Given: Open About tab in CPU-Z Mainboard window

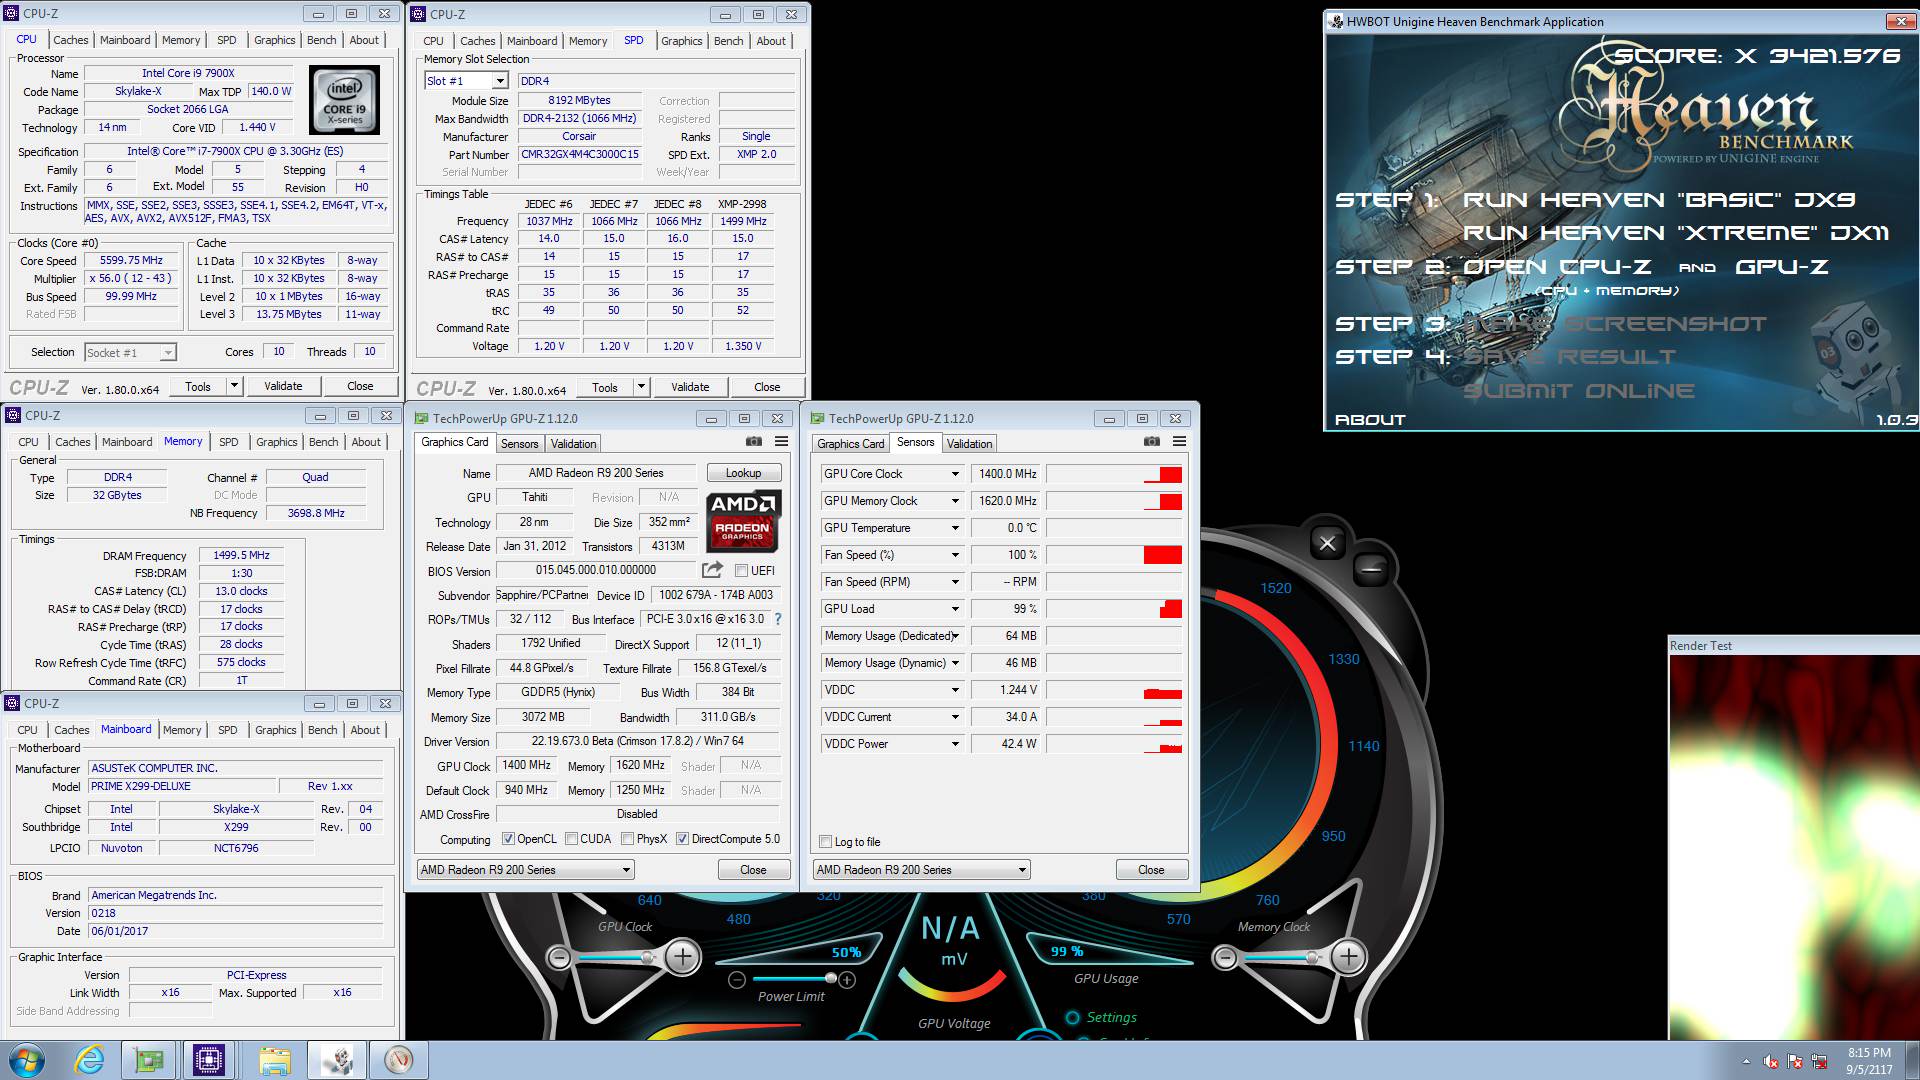Looking at the screenshot, I should click(365, 730).
